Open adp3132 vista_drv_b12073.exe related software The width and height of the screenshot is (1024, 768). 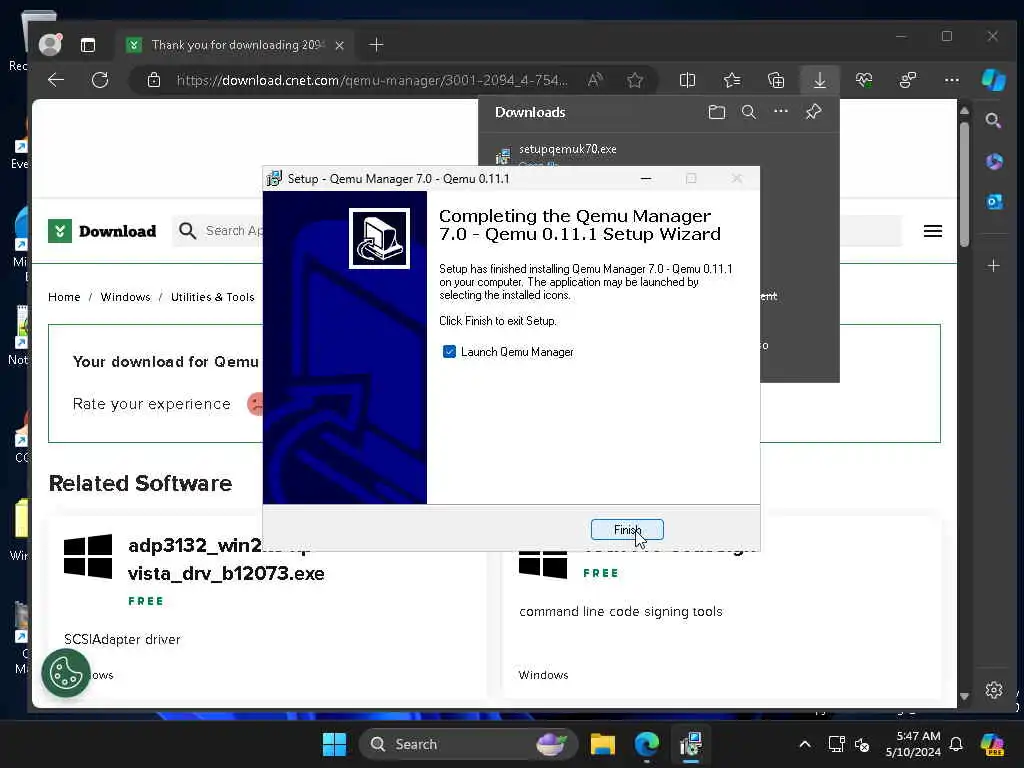tap(226, 559)
